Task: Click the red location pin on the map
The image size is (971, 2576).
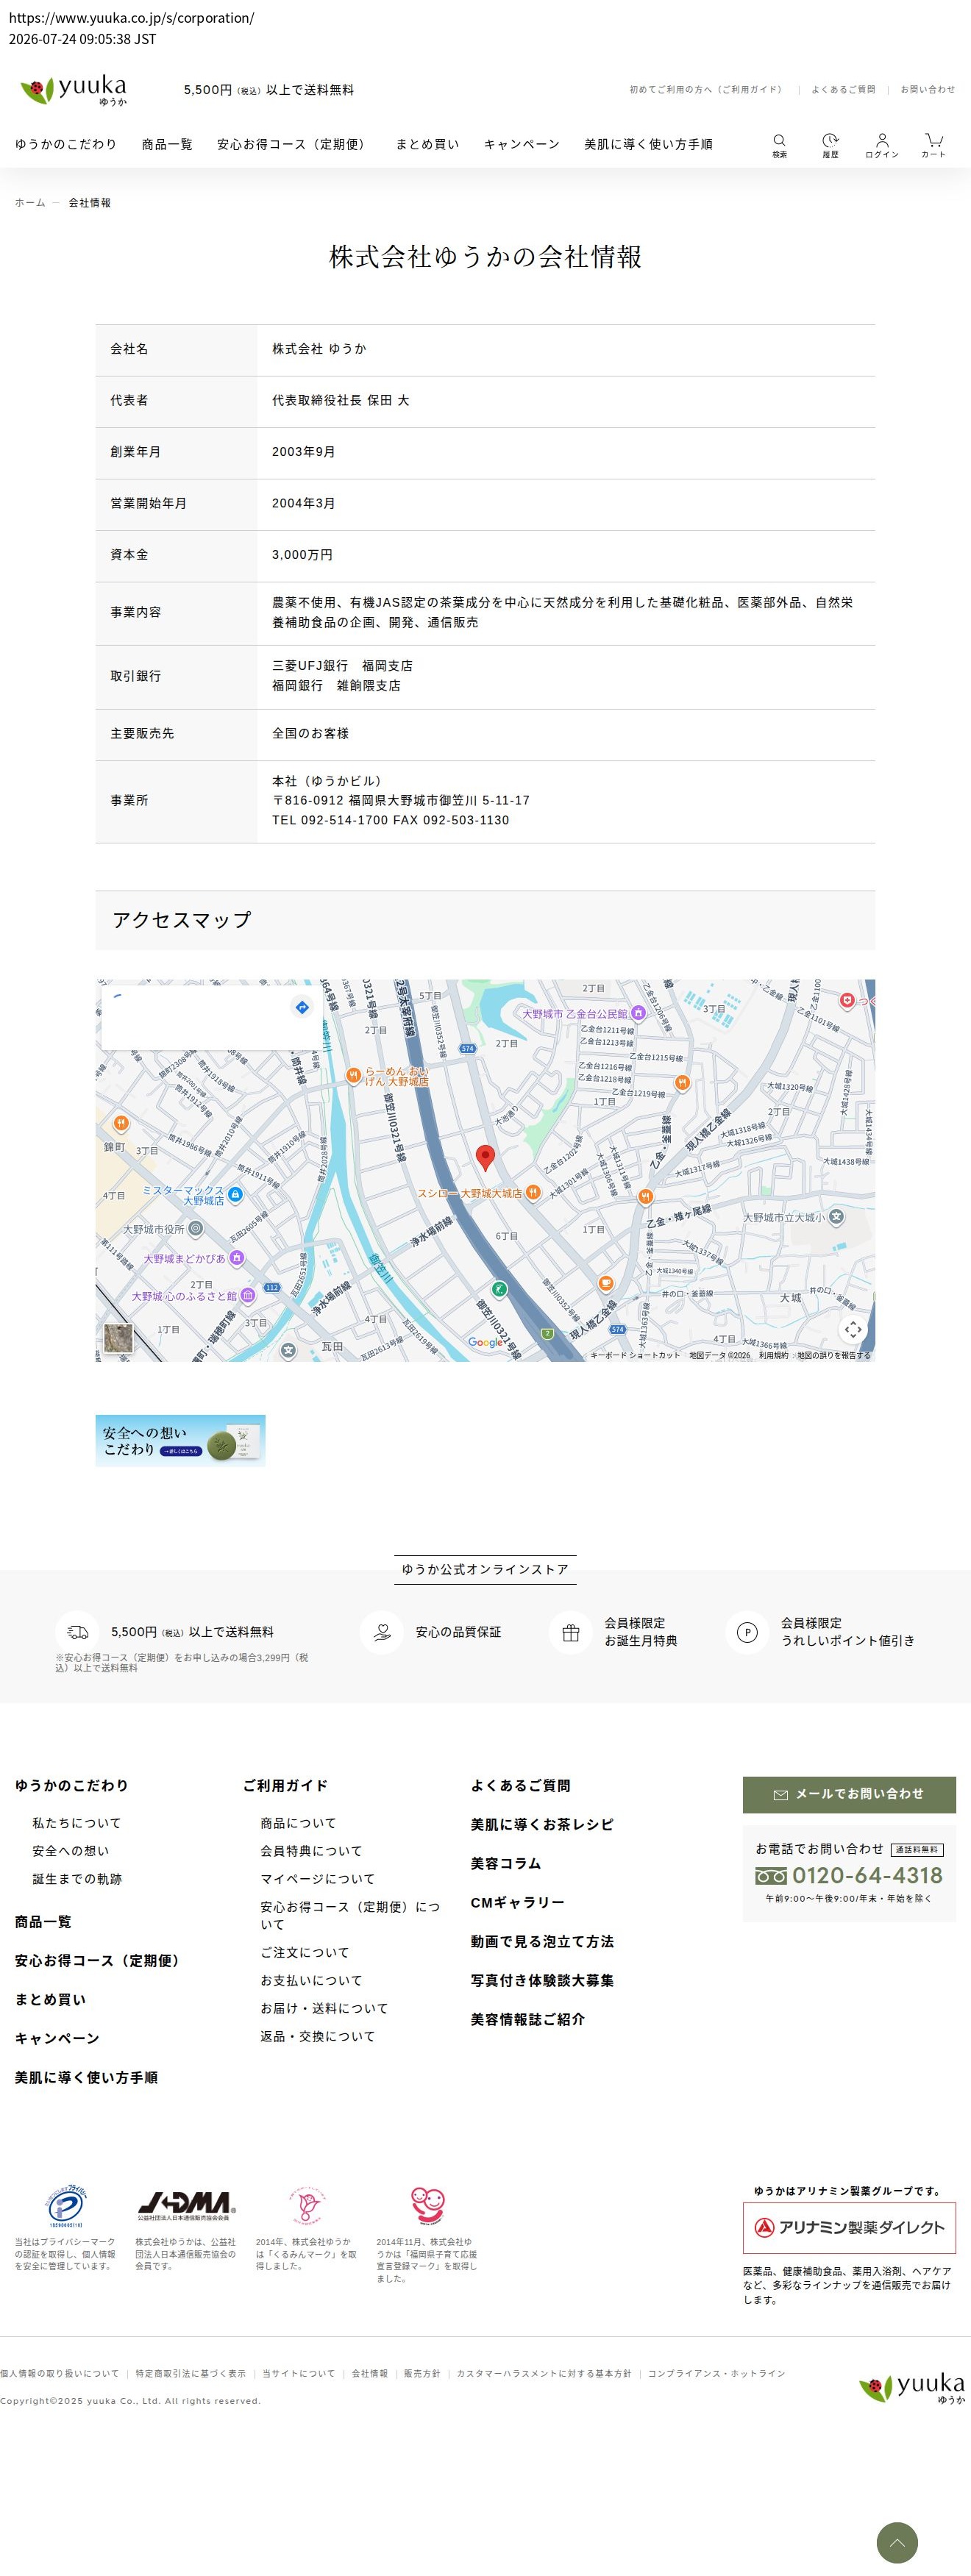Action: tap(485, 1158)
